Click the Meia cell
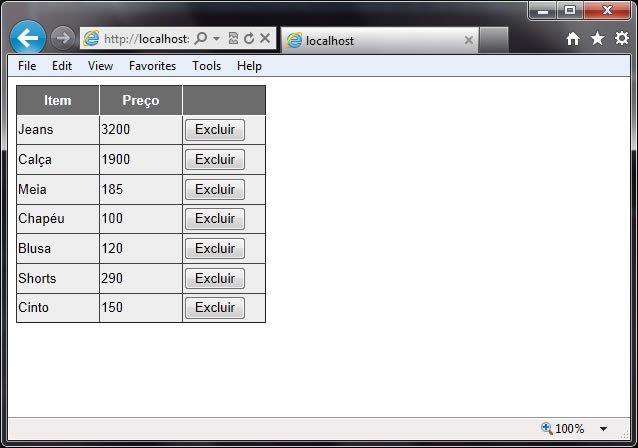The height and width of the screenshot is (448, 638). (x=58, y=189)
